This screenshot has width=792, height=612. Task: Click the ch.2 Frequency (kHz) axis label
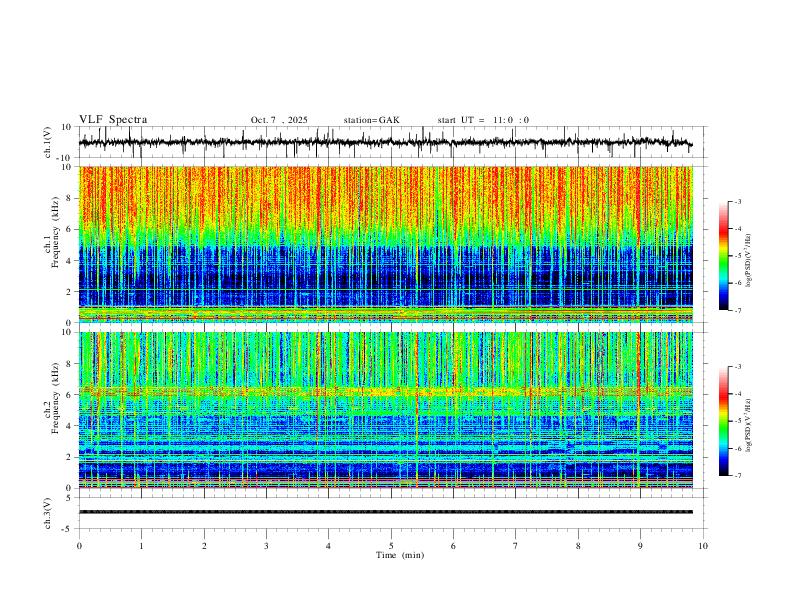tap(52, 398)
